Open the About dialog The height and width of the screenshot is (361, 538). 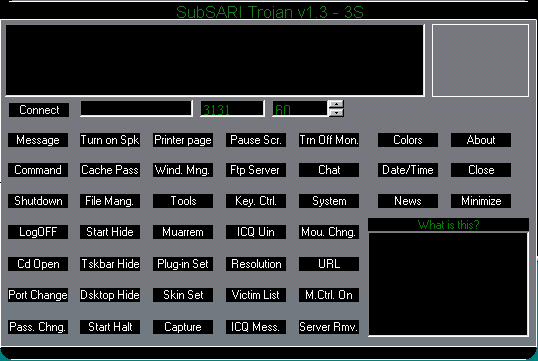coord(481,140)
